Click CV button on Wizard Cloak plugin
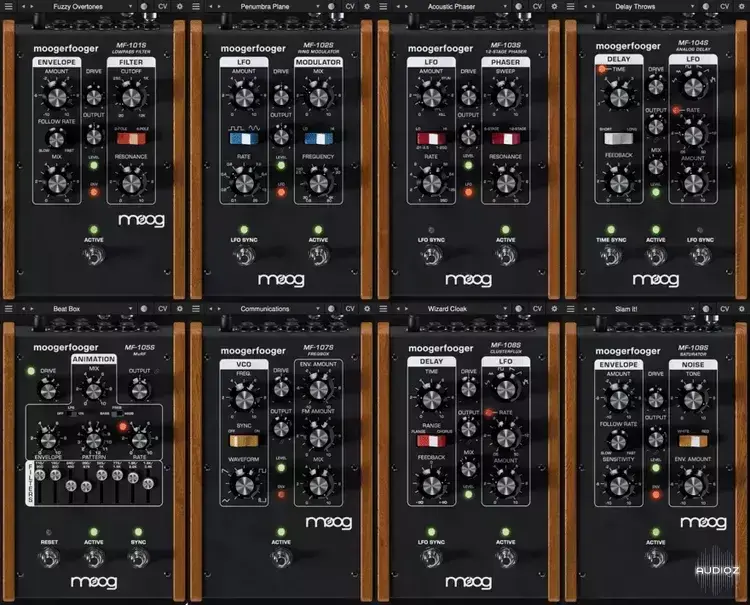This screenshot has height=605, width=750. [x=537, y=309]
